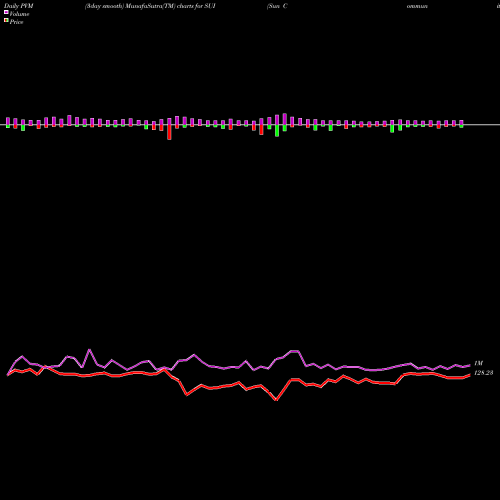
Task: Click the 'Daily PVM' title text
Action: point(19,6)
